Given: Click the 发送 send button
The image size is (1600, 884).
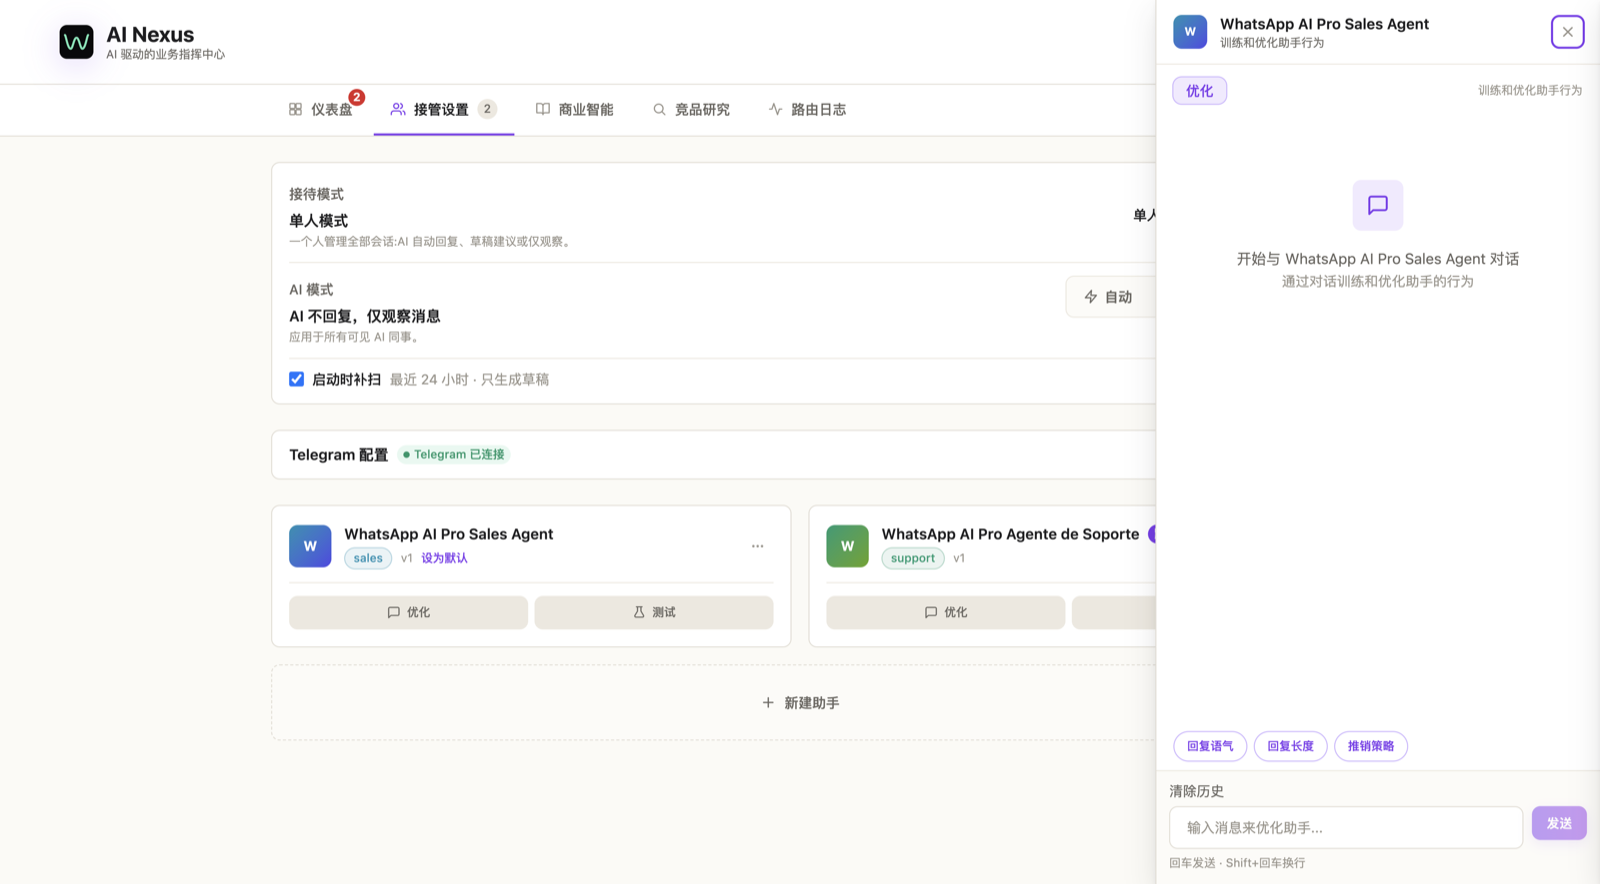Looking at the screenshot, I should [x=1559, y=823].
